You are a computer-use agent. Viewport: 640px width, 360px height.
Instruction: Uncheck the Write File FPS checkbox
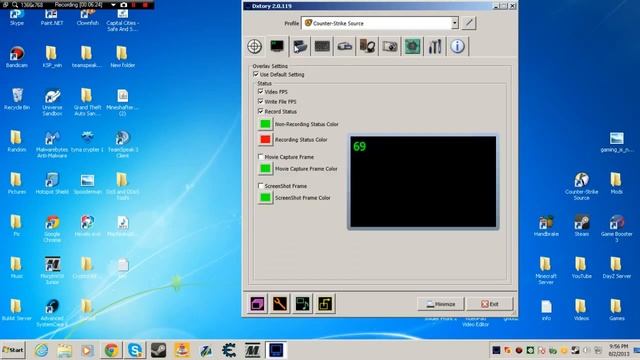(261, 101)
